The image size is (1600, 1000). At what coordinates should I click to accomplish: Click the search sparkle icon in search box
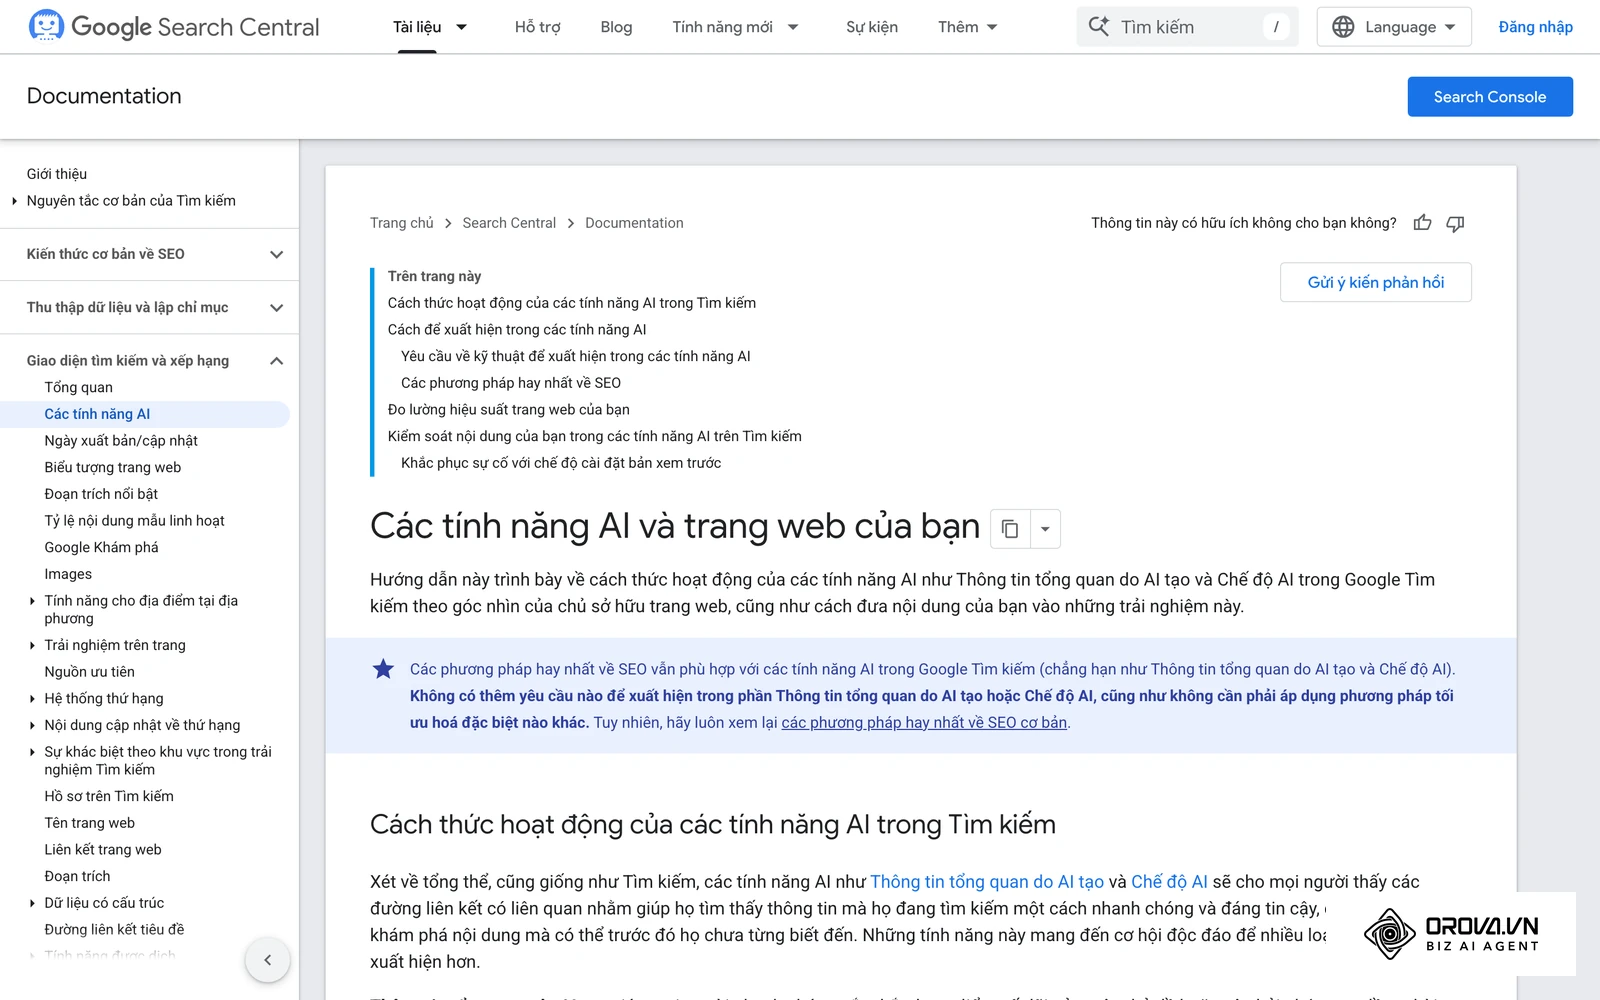[1098, 27]
